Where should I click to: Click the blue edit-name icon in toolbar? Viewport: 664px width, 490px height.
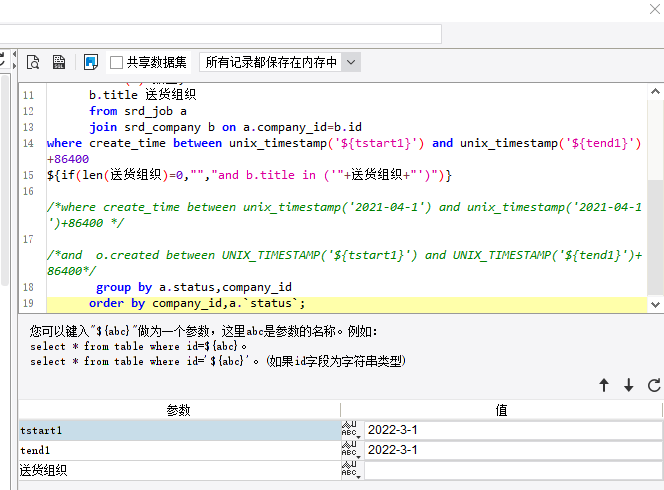coord(91,62)
